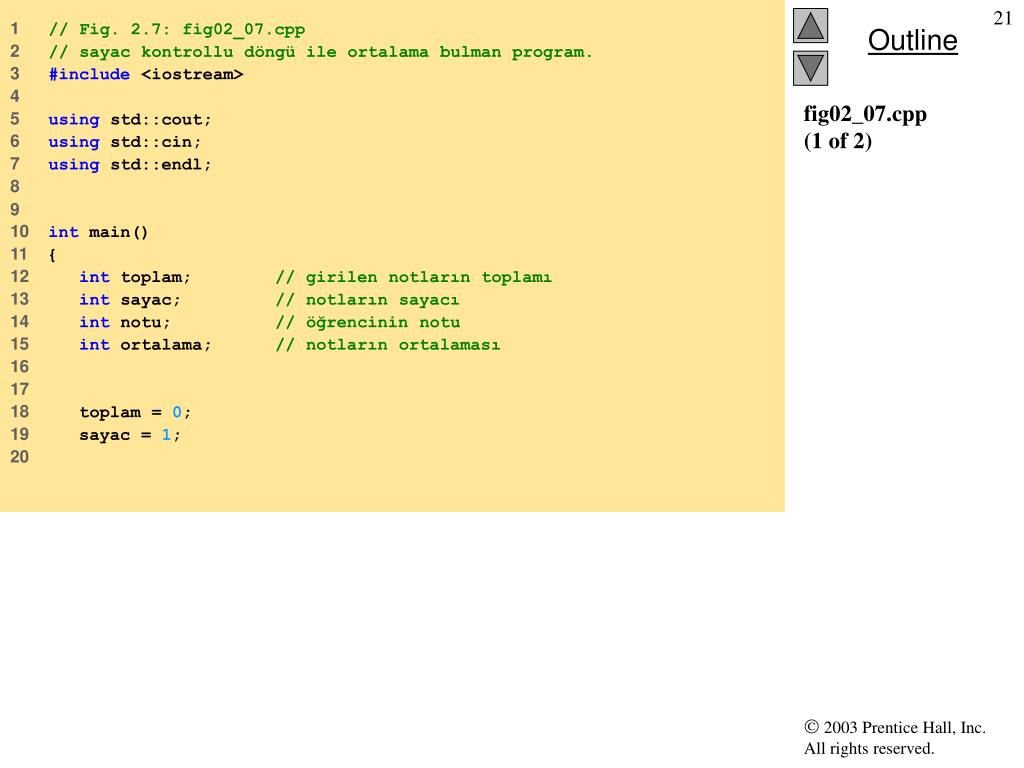1024x768 pixels.
Task: Click the 'toplam = 0;' statement
Action: (135, 412)
